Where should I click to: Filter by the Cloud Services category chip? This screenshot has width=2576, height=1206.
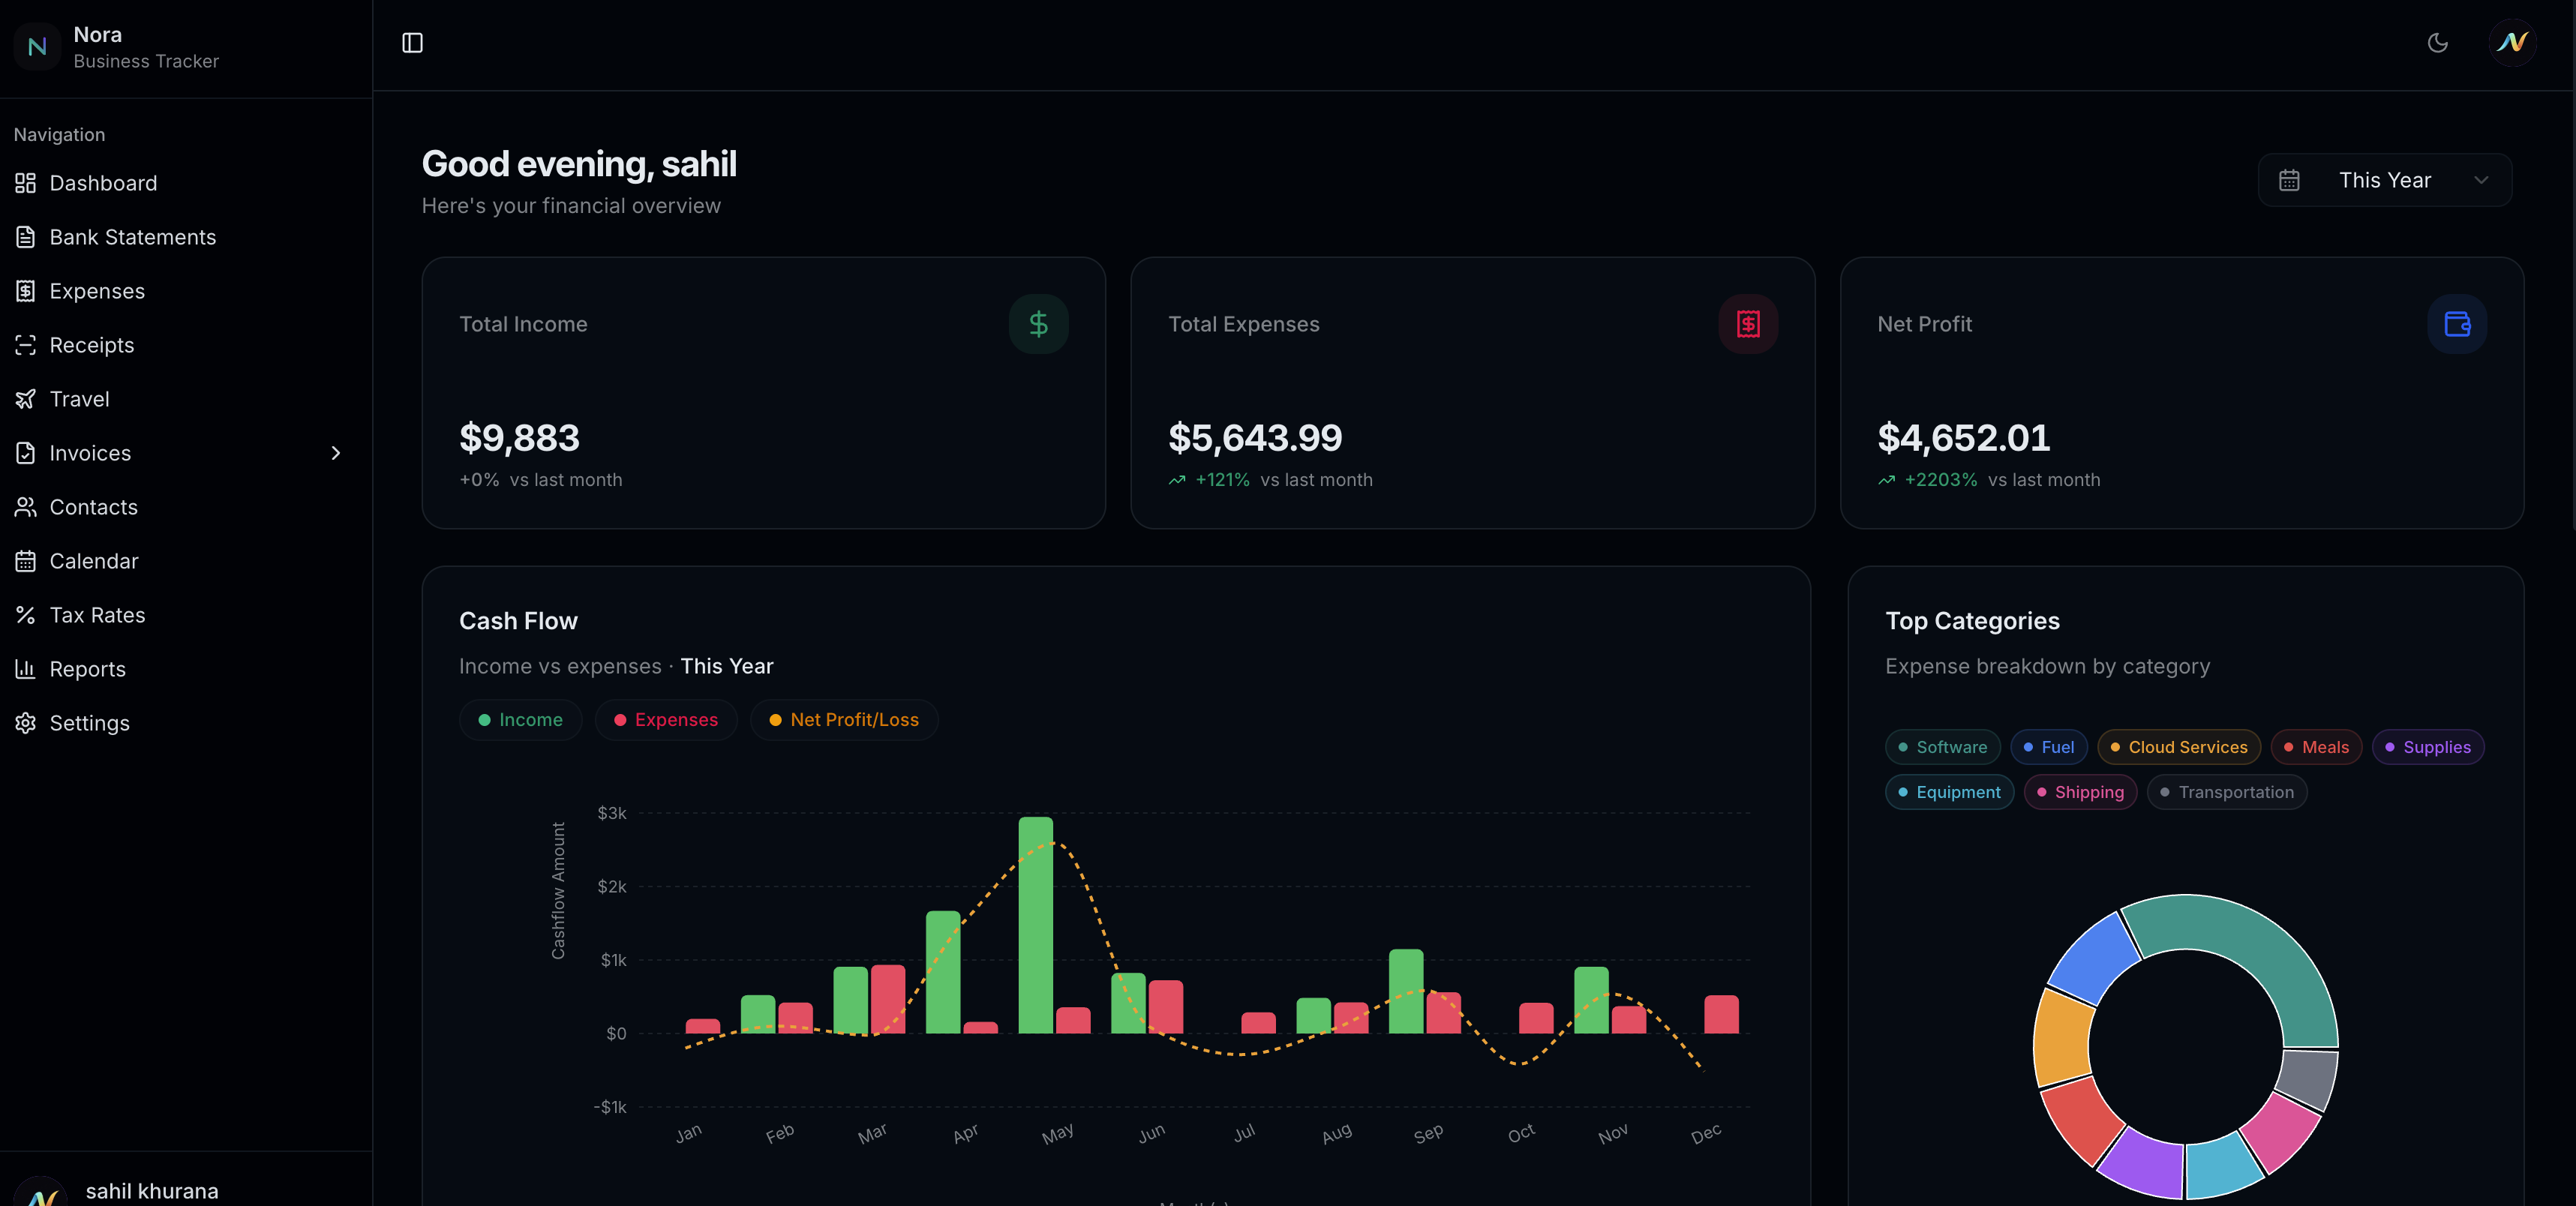tap(2179, 747)
